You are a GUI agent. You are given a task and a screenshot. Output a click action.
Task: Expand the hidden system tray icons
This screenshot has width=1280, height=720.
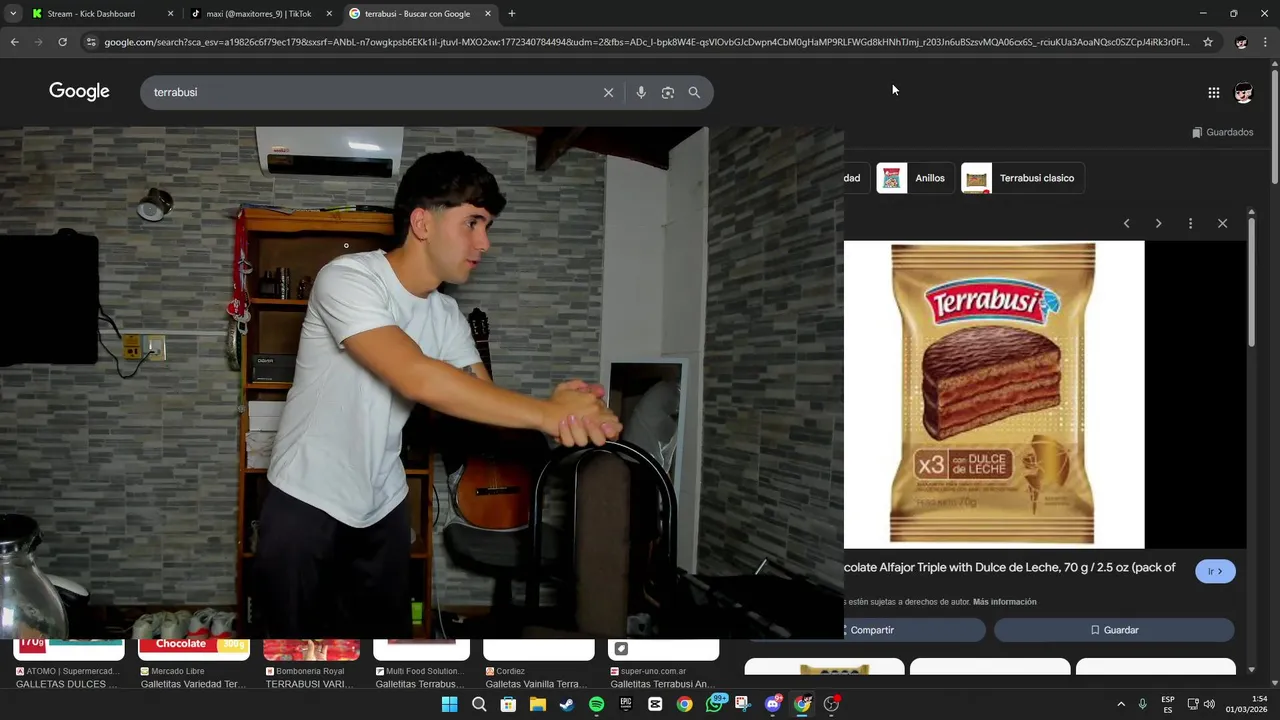1121,704
